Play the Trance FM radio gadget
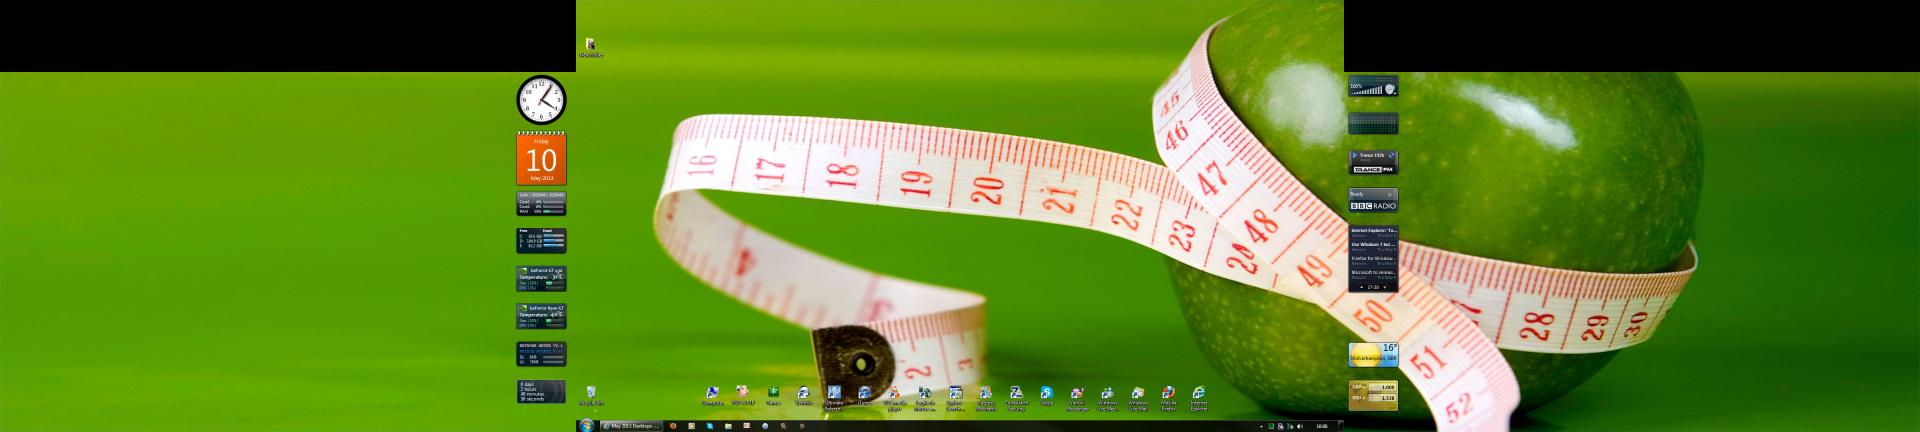 pyautogui.click(x=1355, y=156)
